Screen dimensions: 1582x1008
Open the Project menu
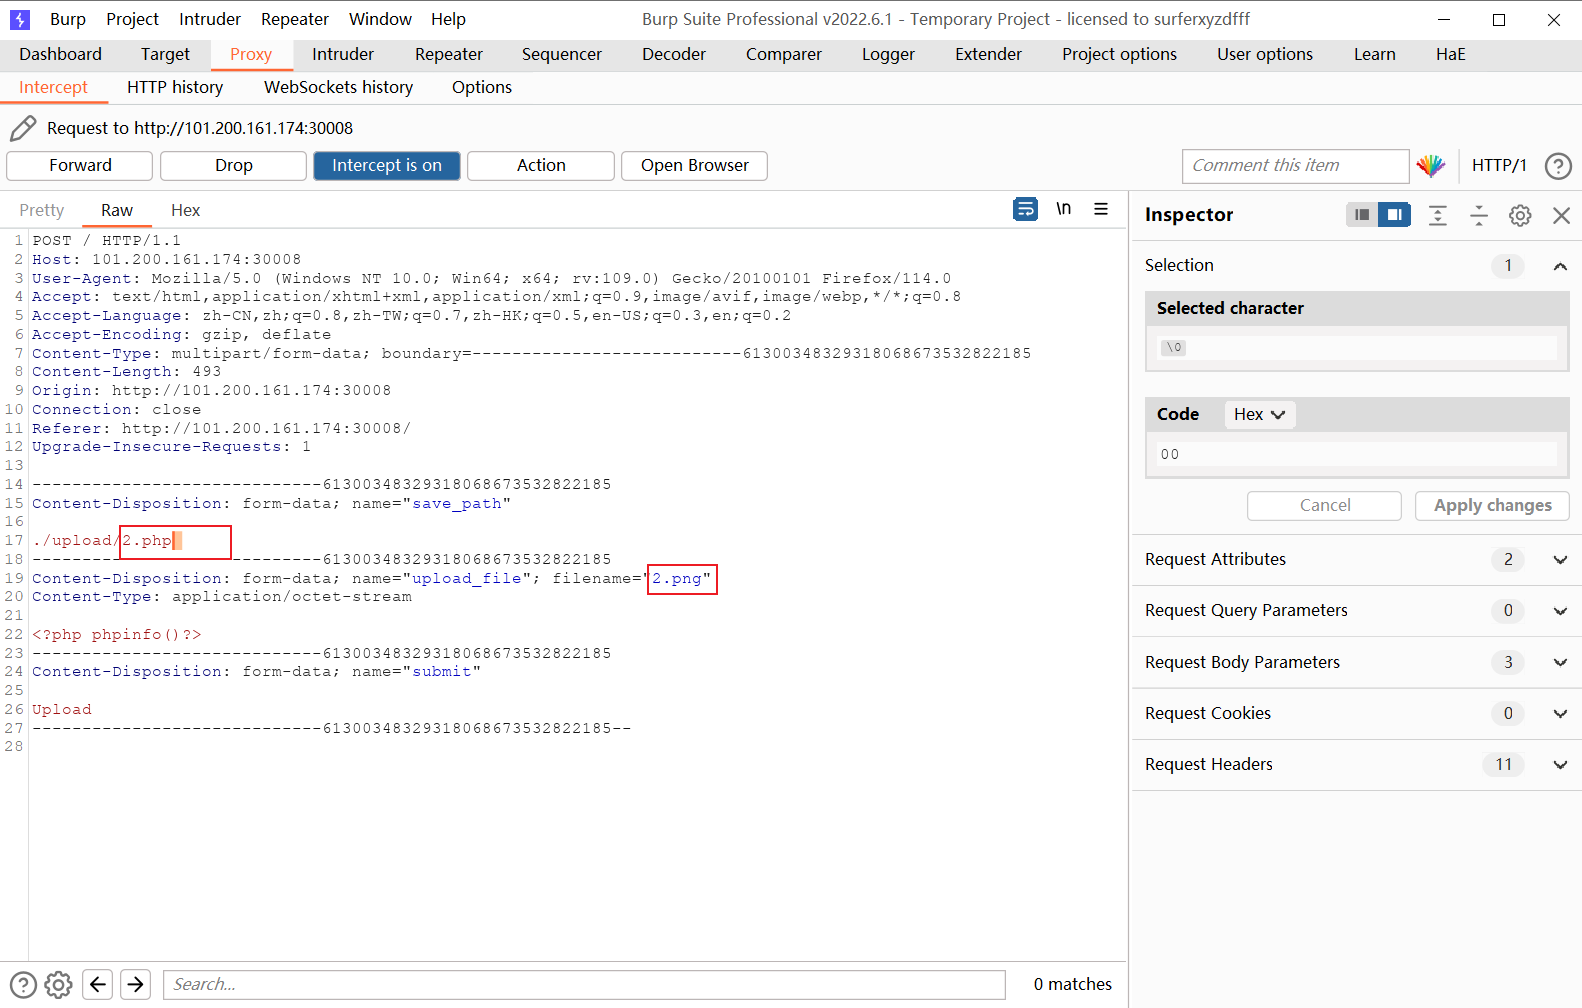132,19
